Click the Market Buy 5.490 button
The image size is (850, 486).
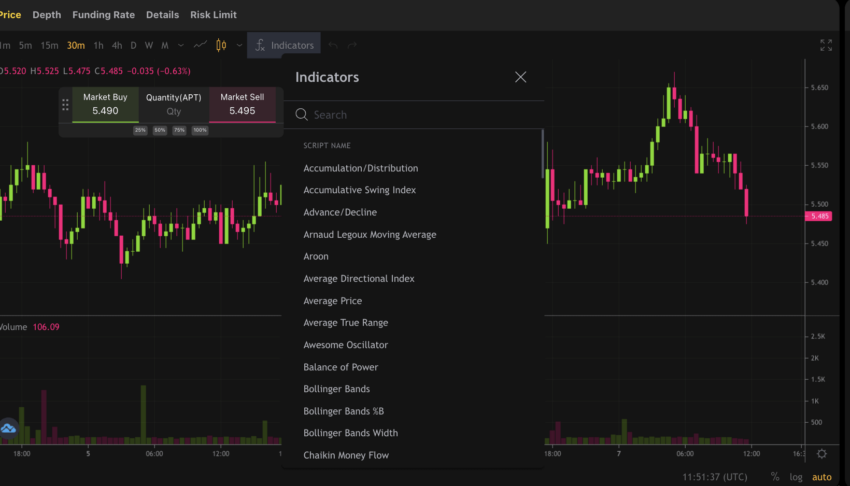point(105,105)
